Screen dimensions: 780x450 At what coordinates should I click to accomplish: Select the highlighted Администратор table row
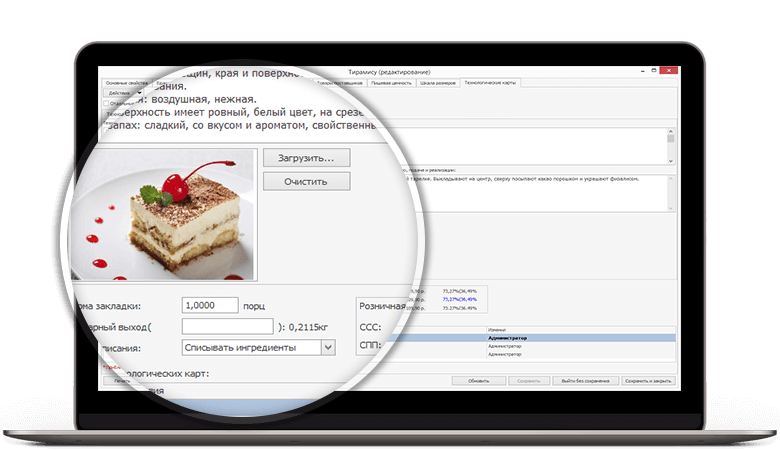580,338
